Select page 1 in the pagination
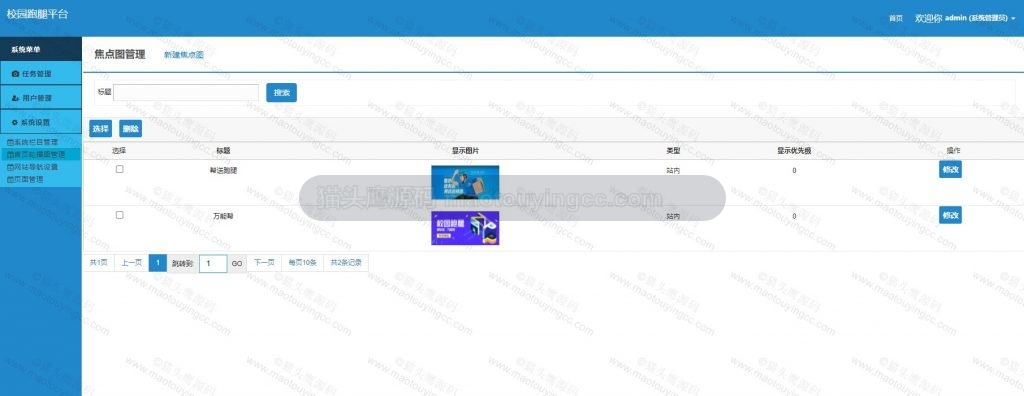Screen dimensions: 1024x396 tap(157, 263)
